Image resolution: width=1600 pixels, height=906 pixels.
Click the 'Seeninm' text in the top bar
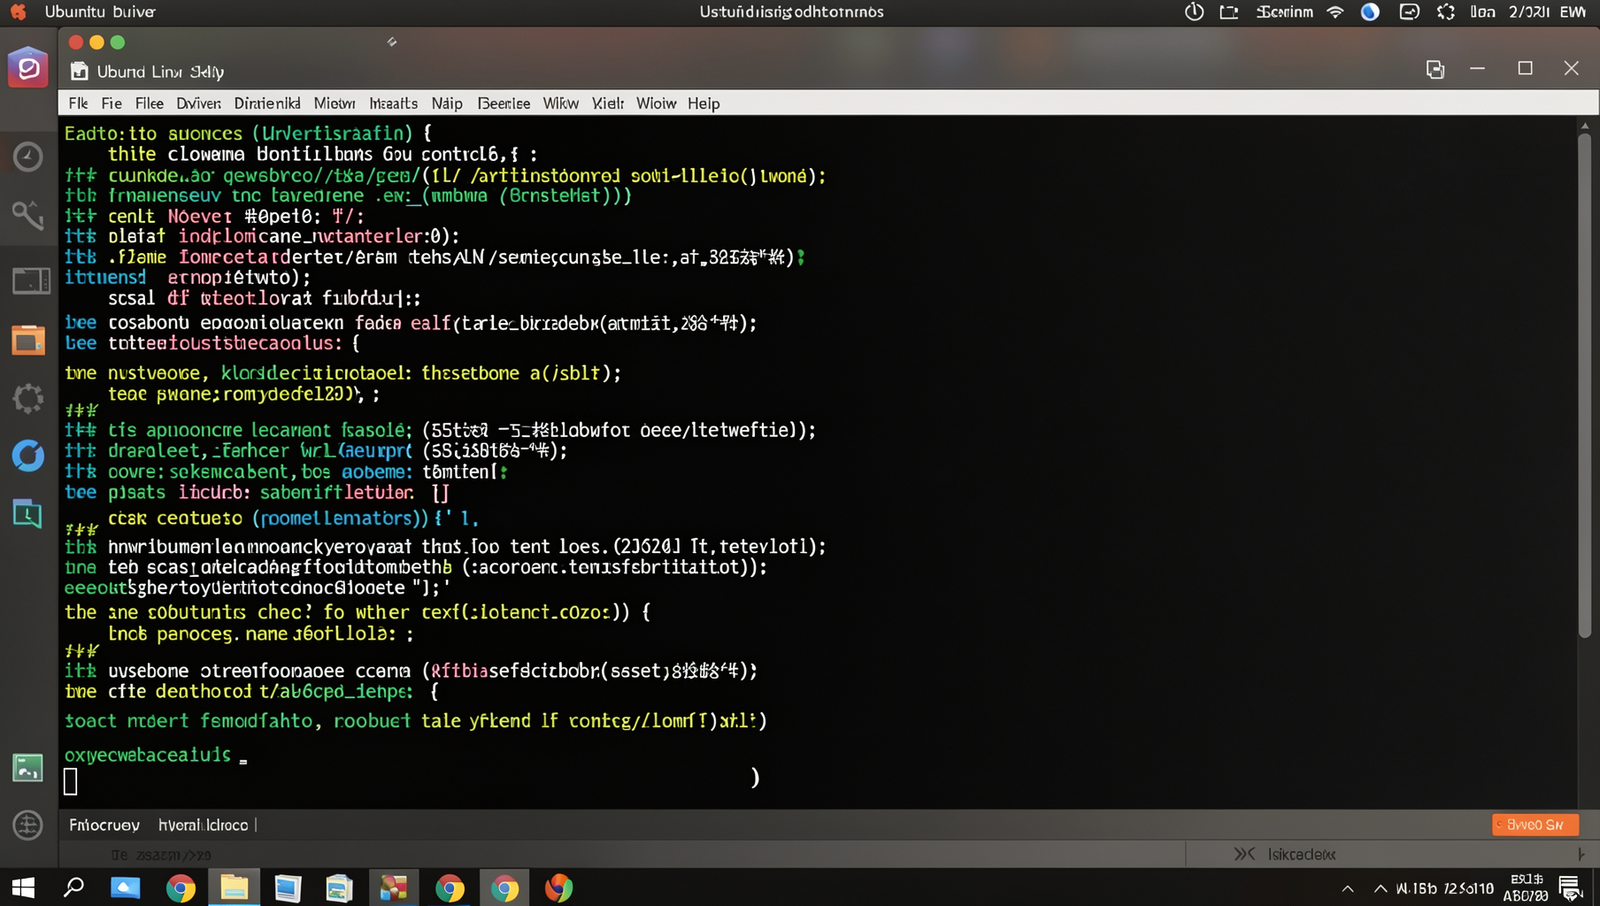[1285, 12]
